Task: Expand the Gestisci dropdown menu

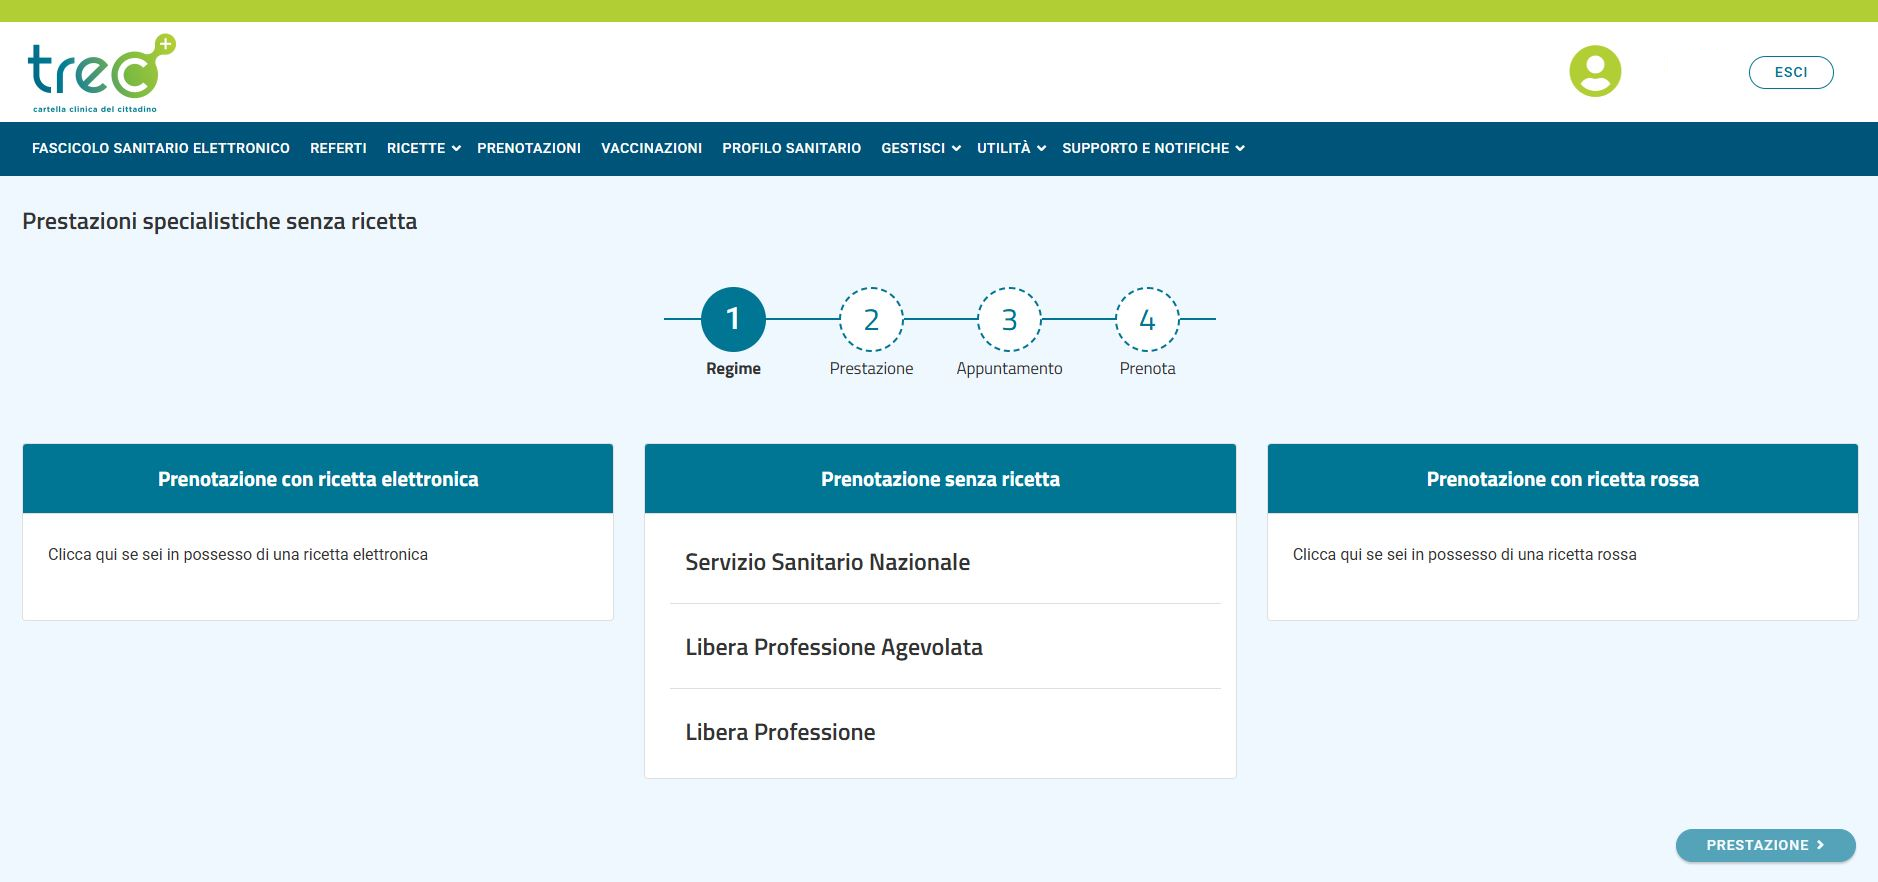Action: tap(920, 148)
